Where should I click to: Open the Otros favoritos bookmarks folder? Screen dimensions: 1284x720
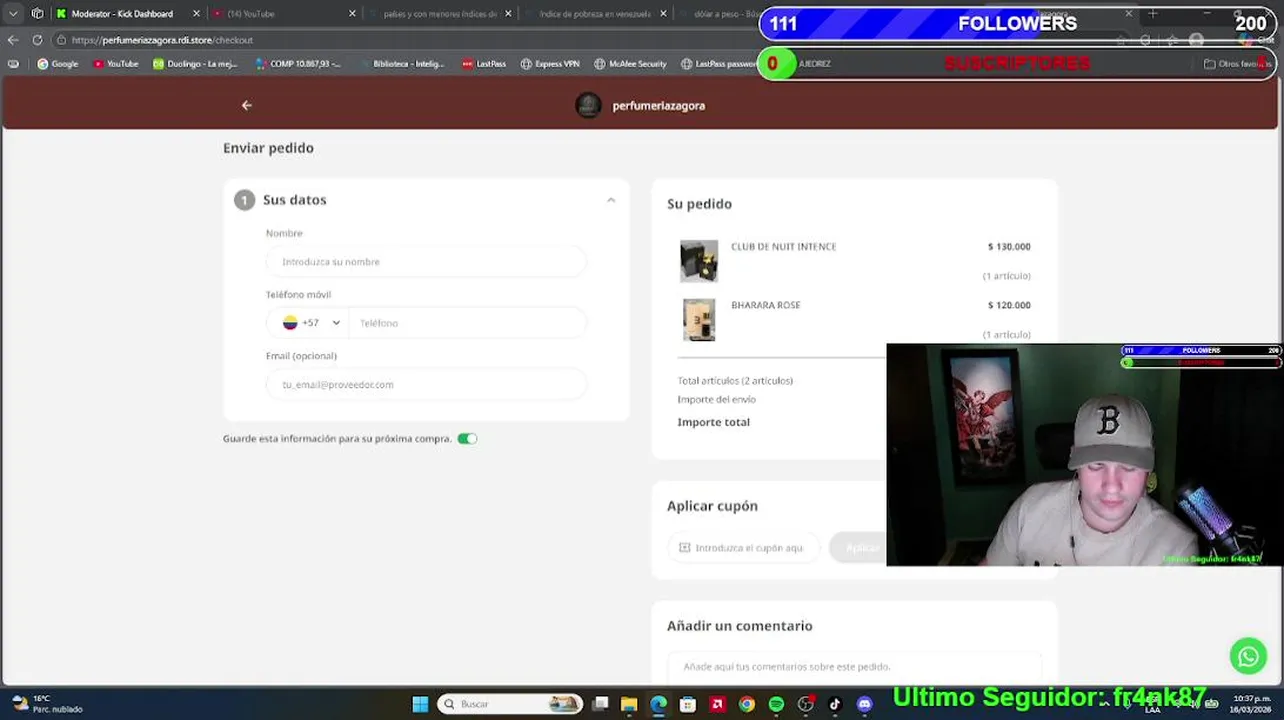tap(1237, 64)
